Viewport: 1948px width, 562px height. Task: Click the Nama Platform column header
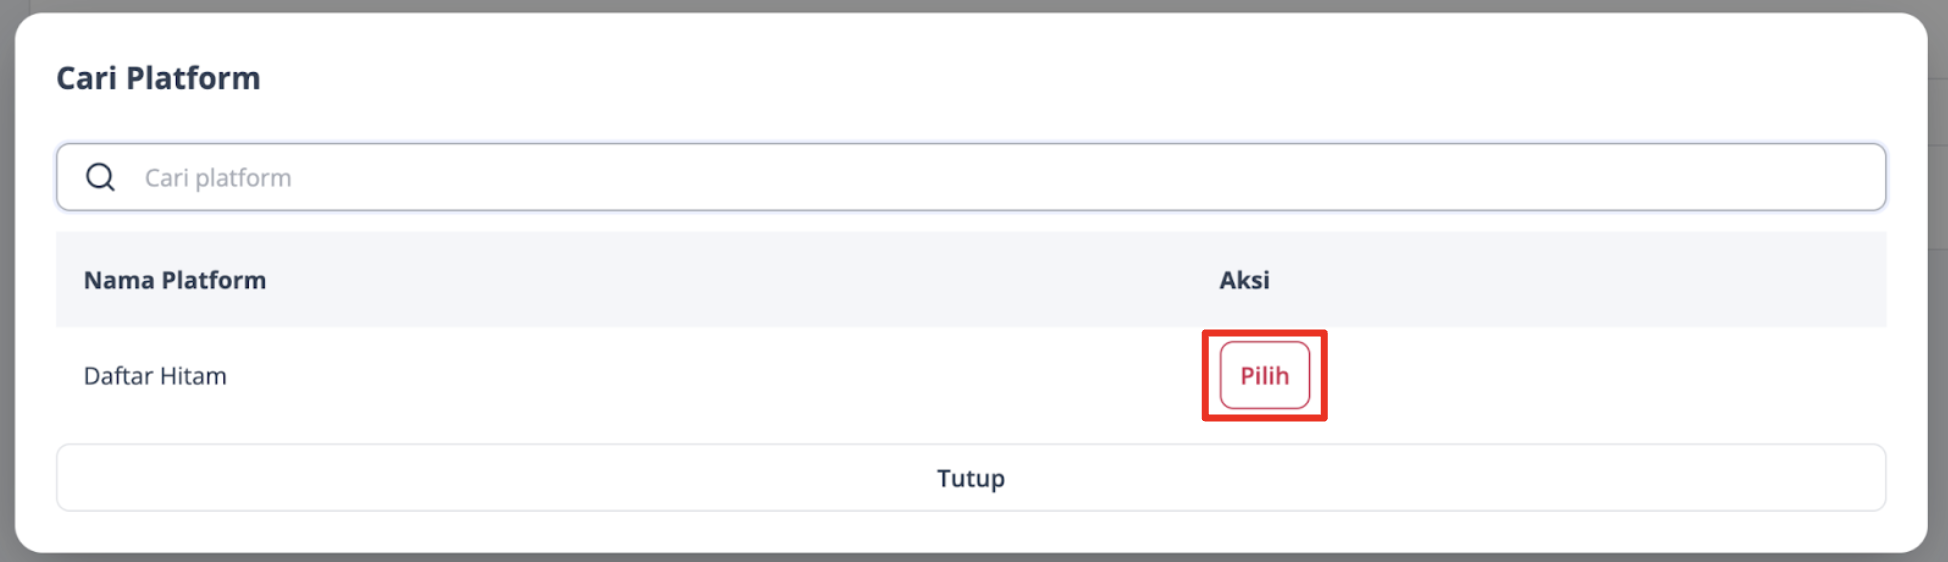175,280
